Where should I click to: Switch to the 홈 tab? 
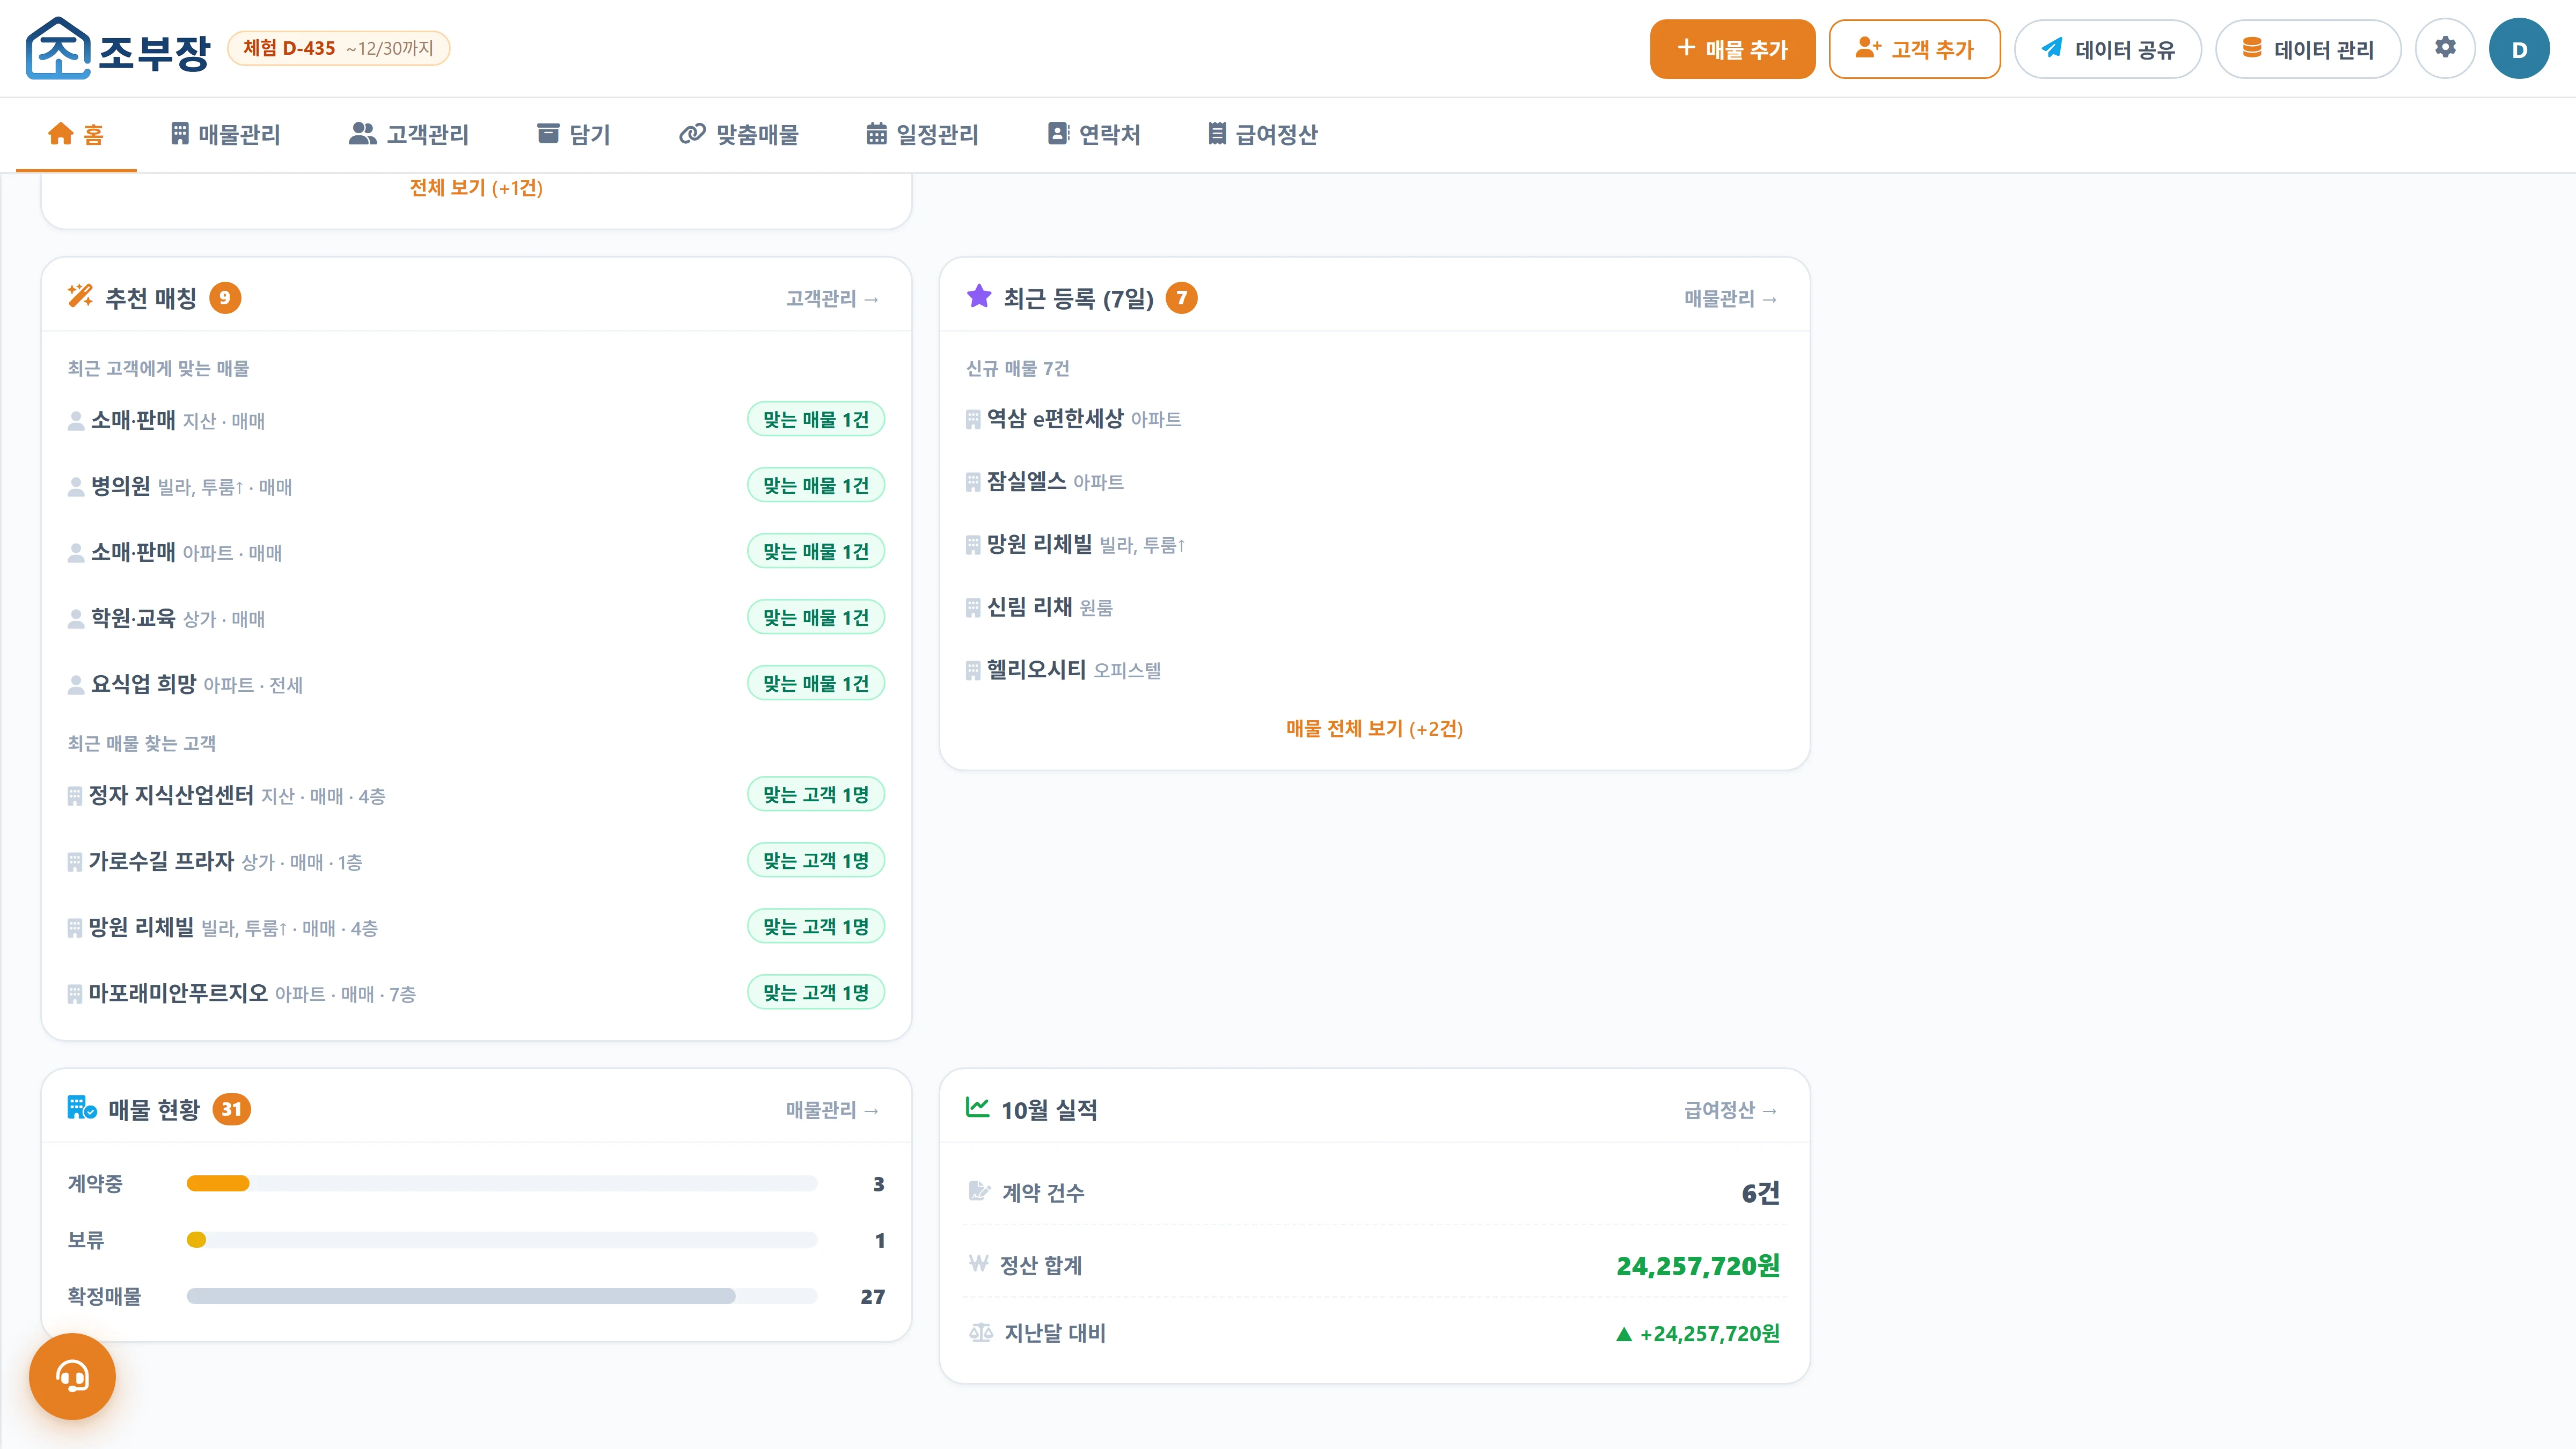pyautogui.click(x=76, y=134)
